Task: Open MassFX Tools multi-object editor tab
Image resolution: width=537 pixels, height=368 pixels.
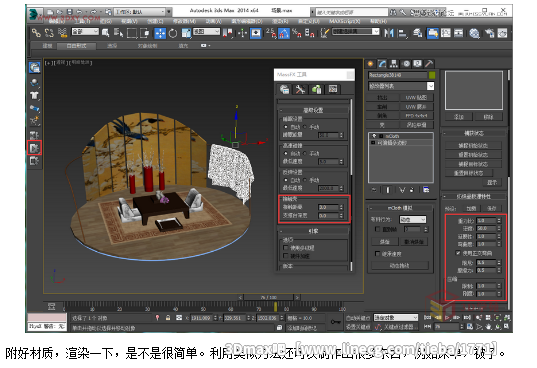Action: point(316,89)
